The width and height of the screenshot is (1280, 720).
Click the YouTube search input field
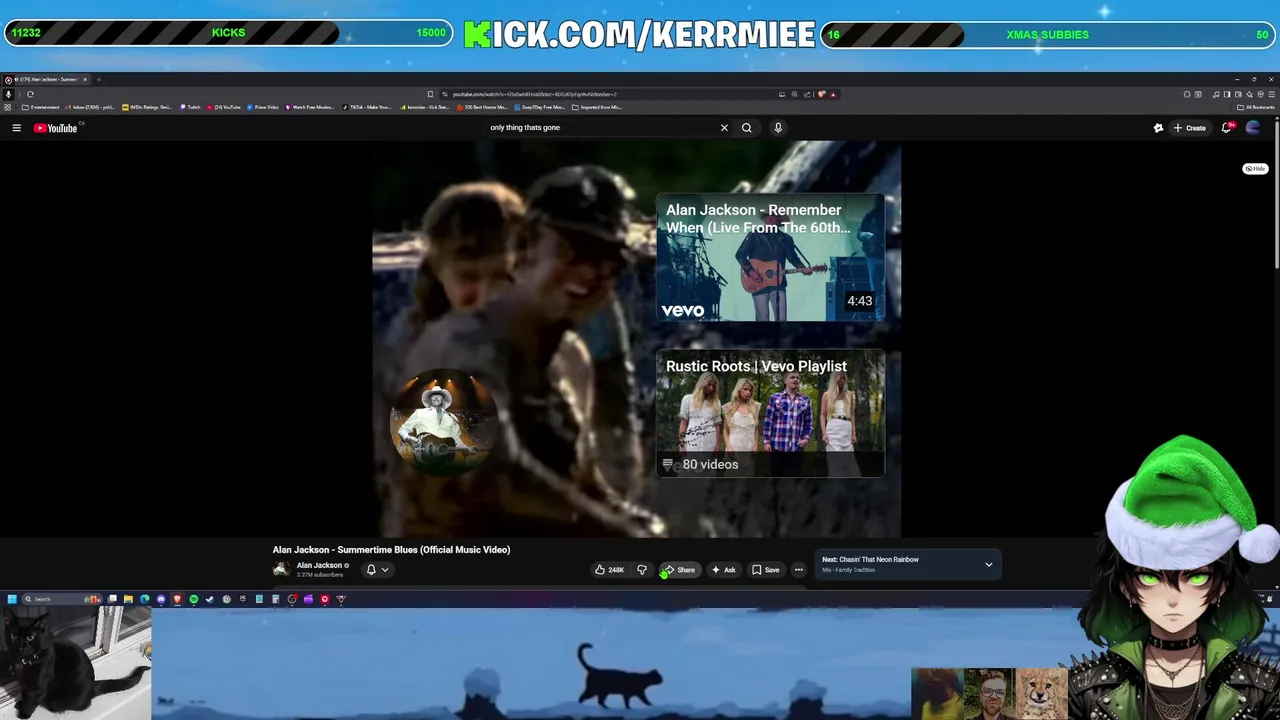[600, 128]
